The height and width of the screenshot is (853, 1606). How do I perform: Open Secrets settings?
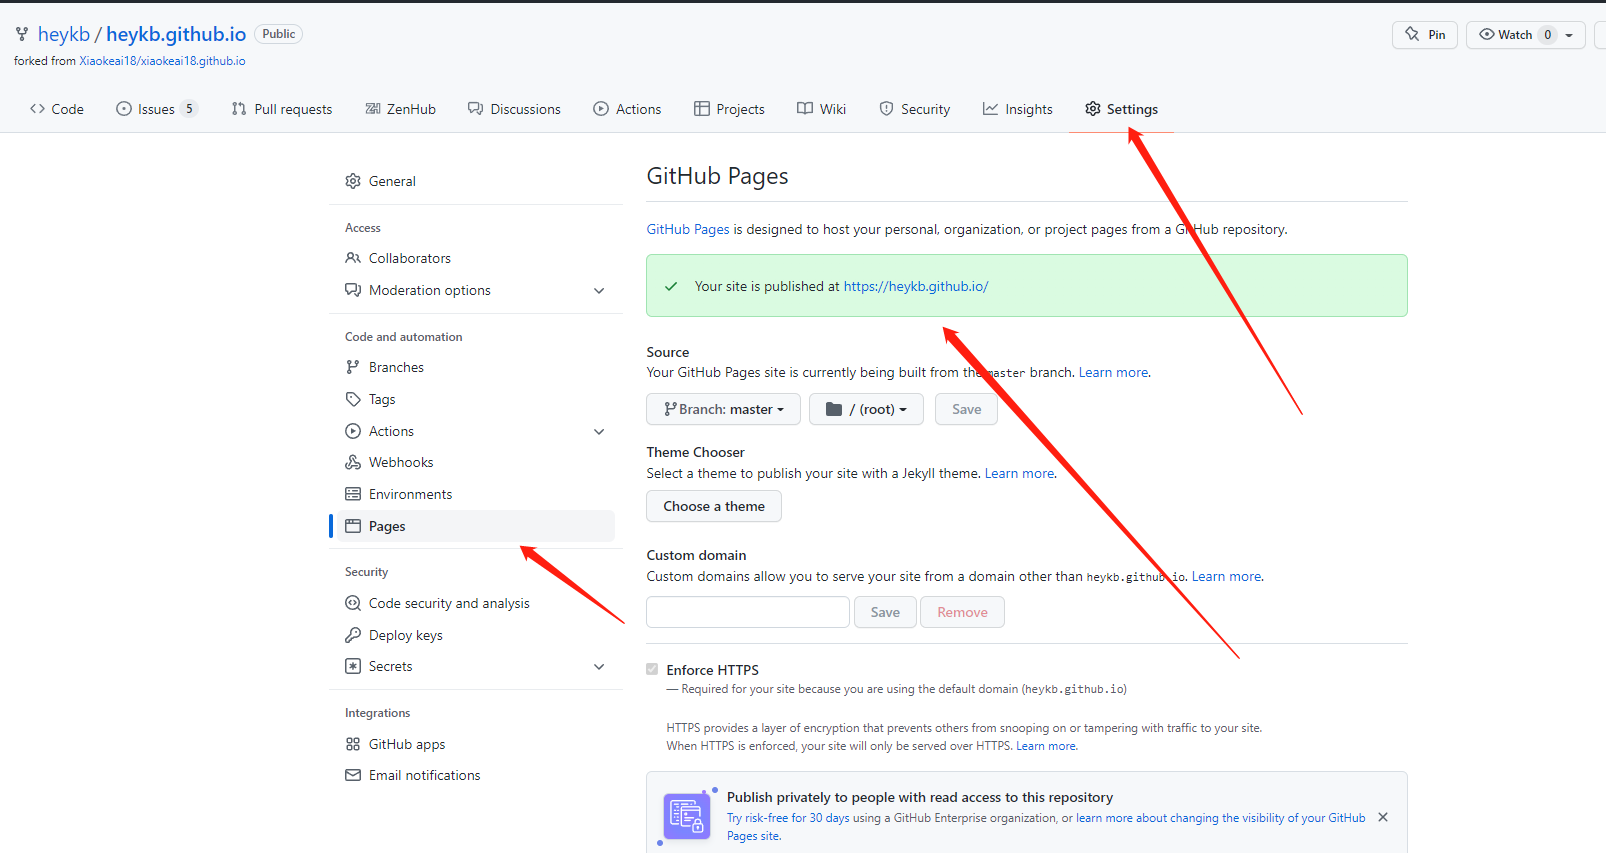(x=476, y=666)
